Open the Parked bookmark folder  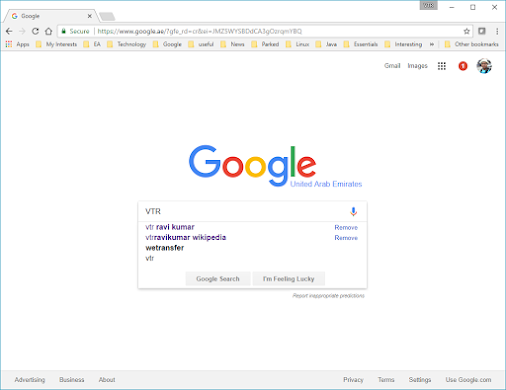265,44
